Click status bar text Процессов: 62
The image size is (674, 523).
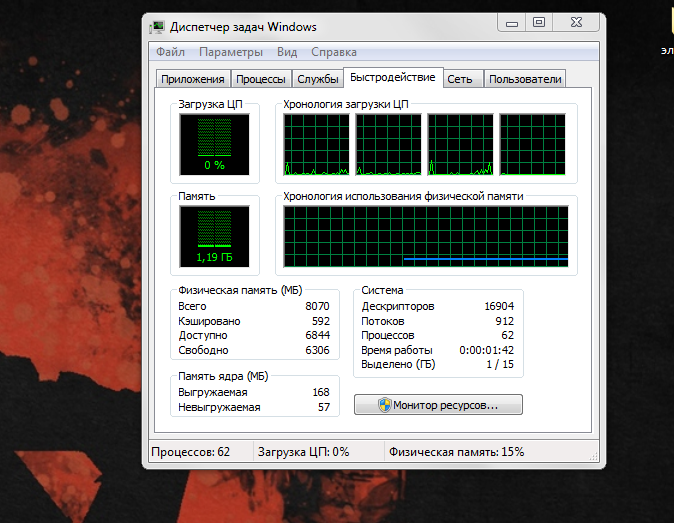pyautogui.click(x=190, y=452)
